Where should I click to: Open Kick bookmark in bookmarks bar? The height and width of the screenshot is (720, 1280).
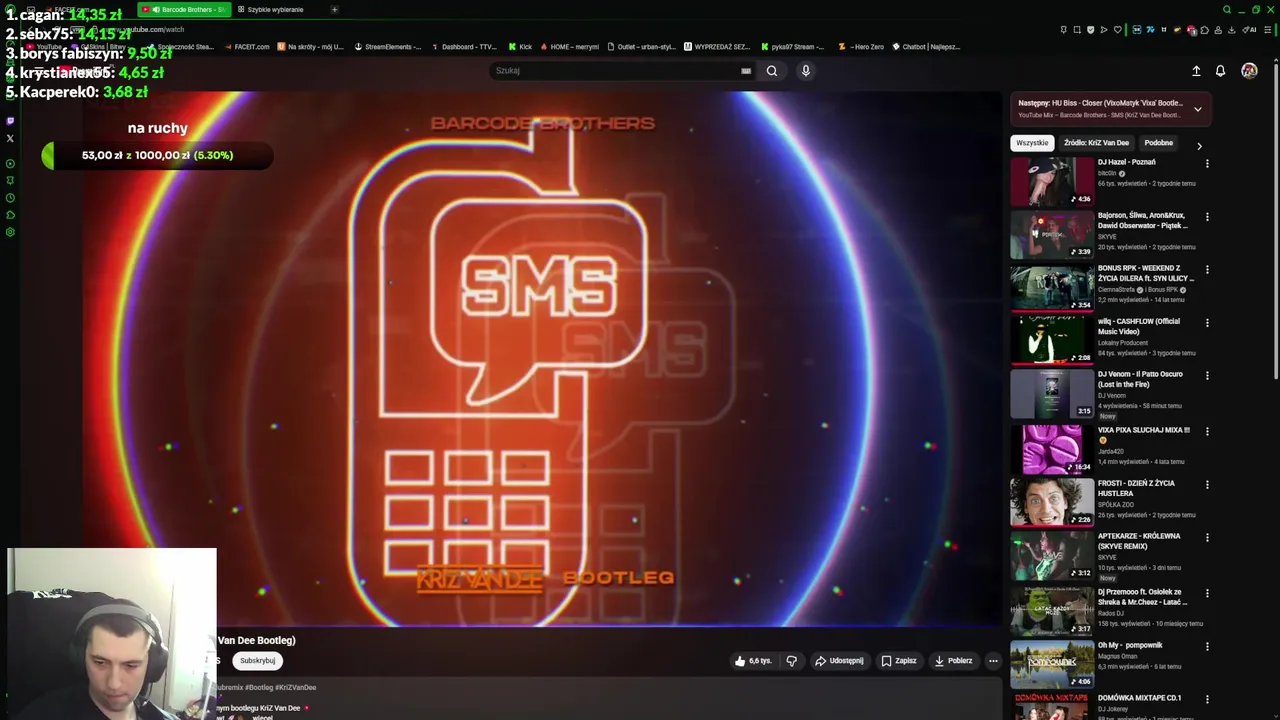520,47
